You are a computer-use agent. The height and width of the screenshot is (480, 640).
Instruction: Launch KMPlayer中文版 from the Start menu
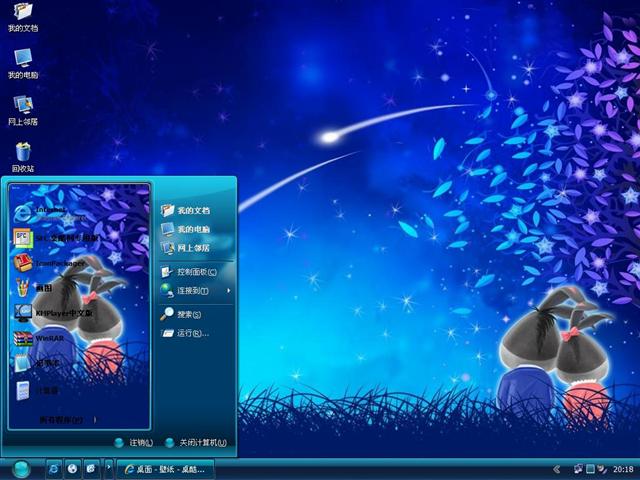pos(54,313)
